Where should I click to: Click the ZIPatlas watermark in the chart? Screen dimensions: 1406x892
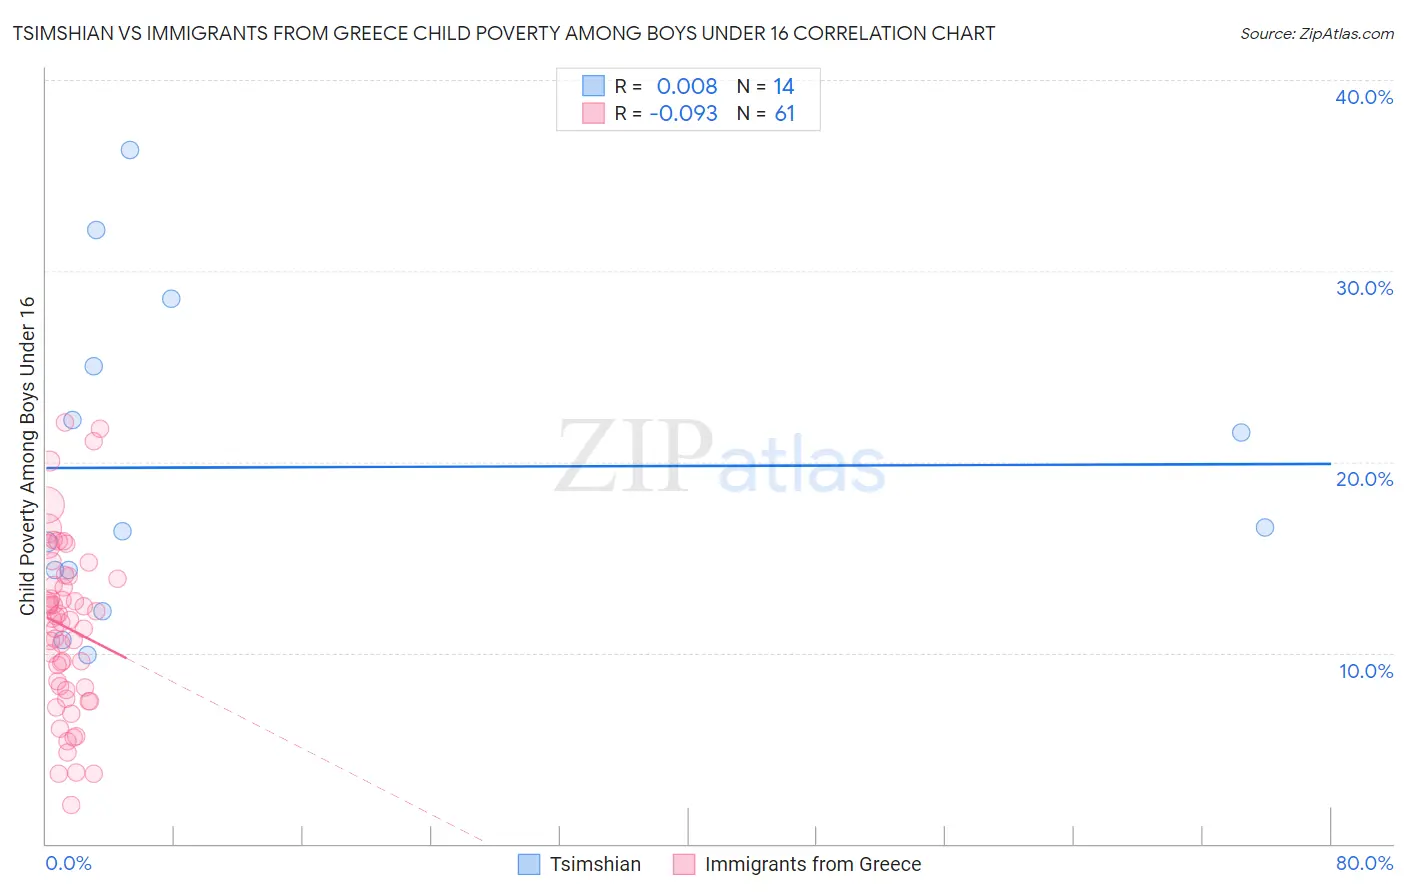[720, 457]
